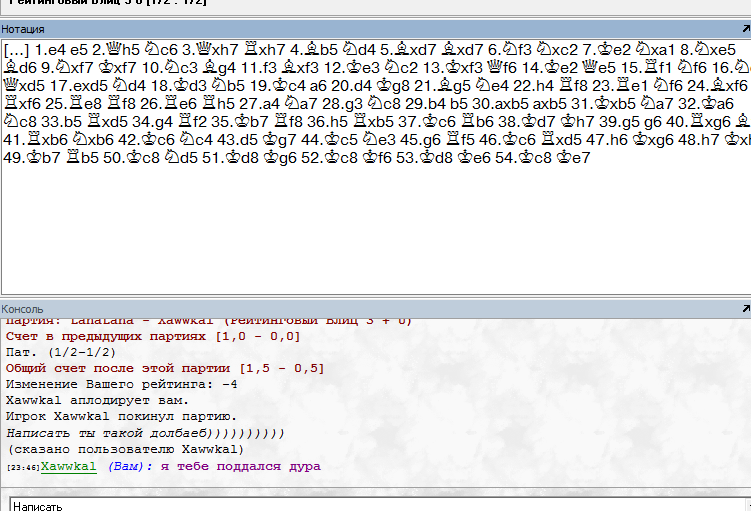
Task: Jump to move 43.d5
Action: (x=237, y=140)
